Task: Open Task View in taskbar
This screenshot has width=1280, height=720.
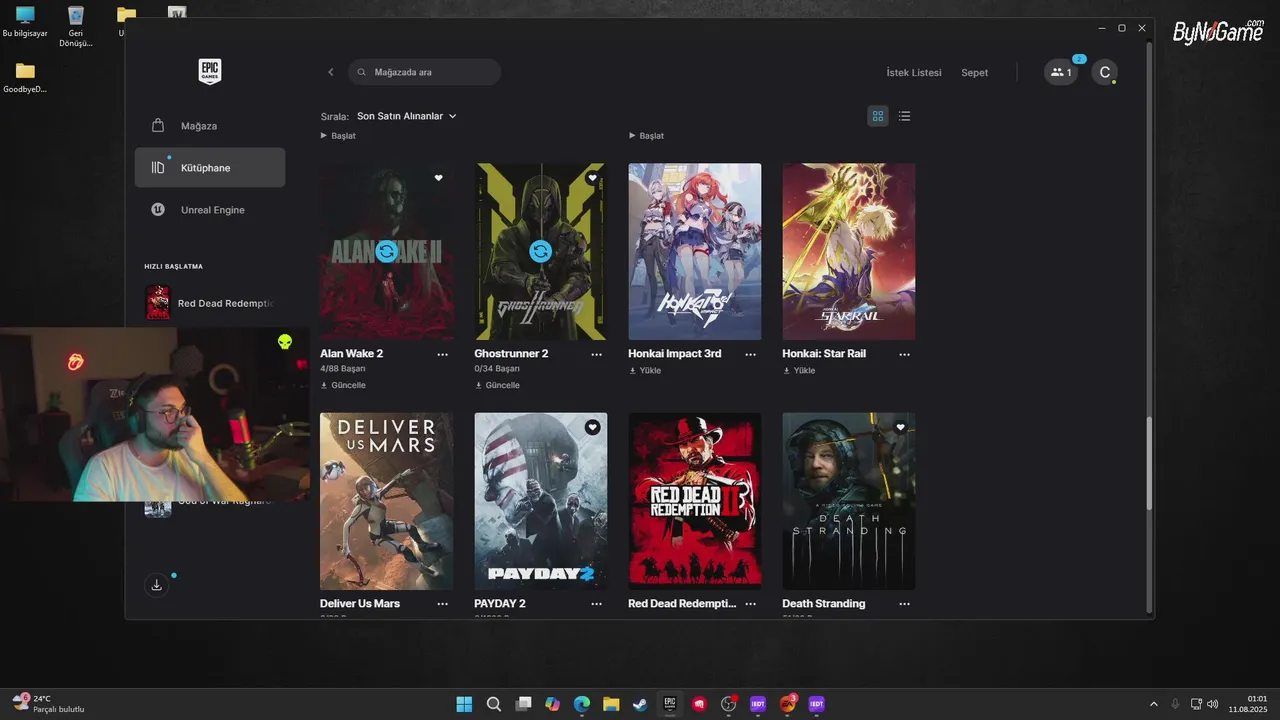Action: click(x=523, y=704)
